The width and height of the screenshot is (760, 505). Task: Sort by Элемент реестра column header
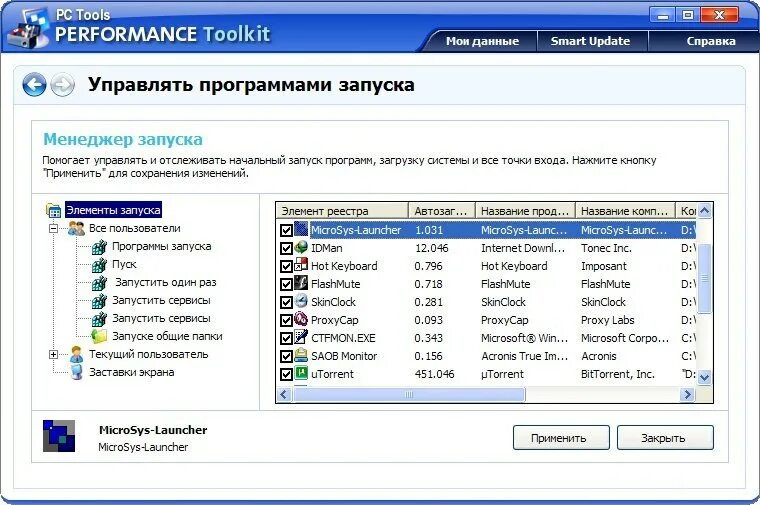[x=342, y=211]
